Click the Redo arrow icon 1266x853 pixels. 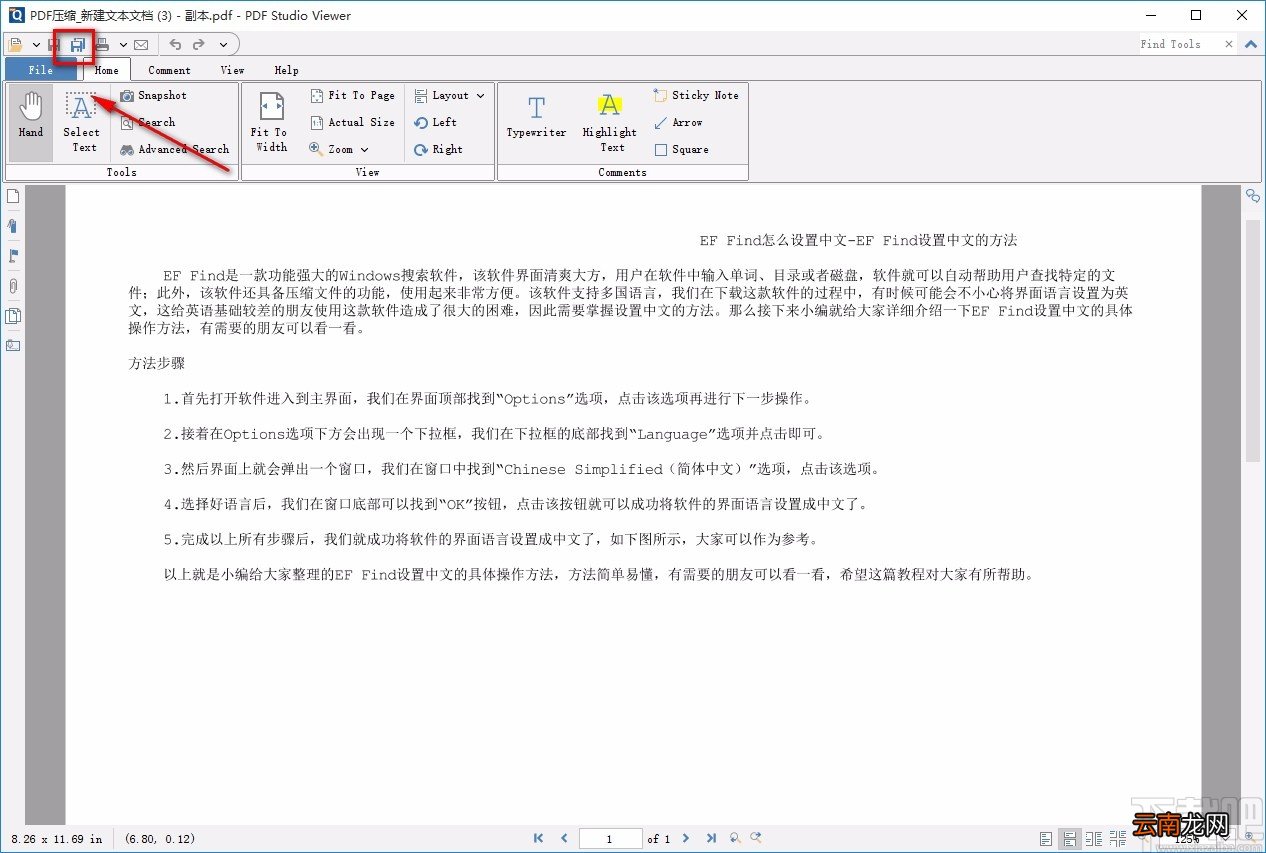coord(199,44)
